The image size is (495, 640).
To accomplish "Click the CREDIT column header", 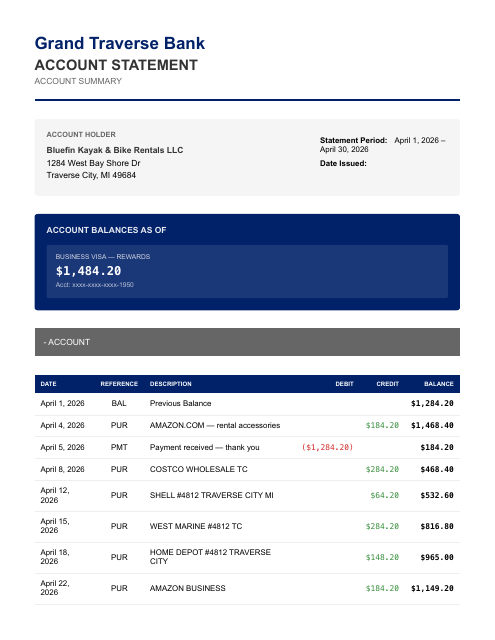I will click(388, 384).
